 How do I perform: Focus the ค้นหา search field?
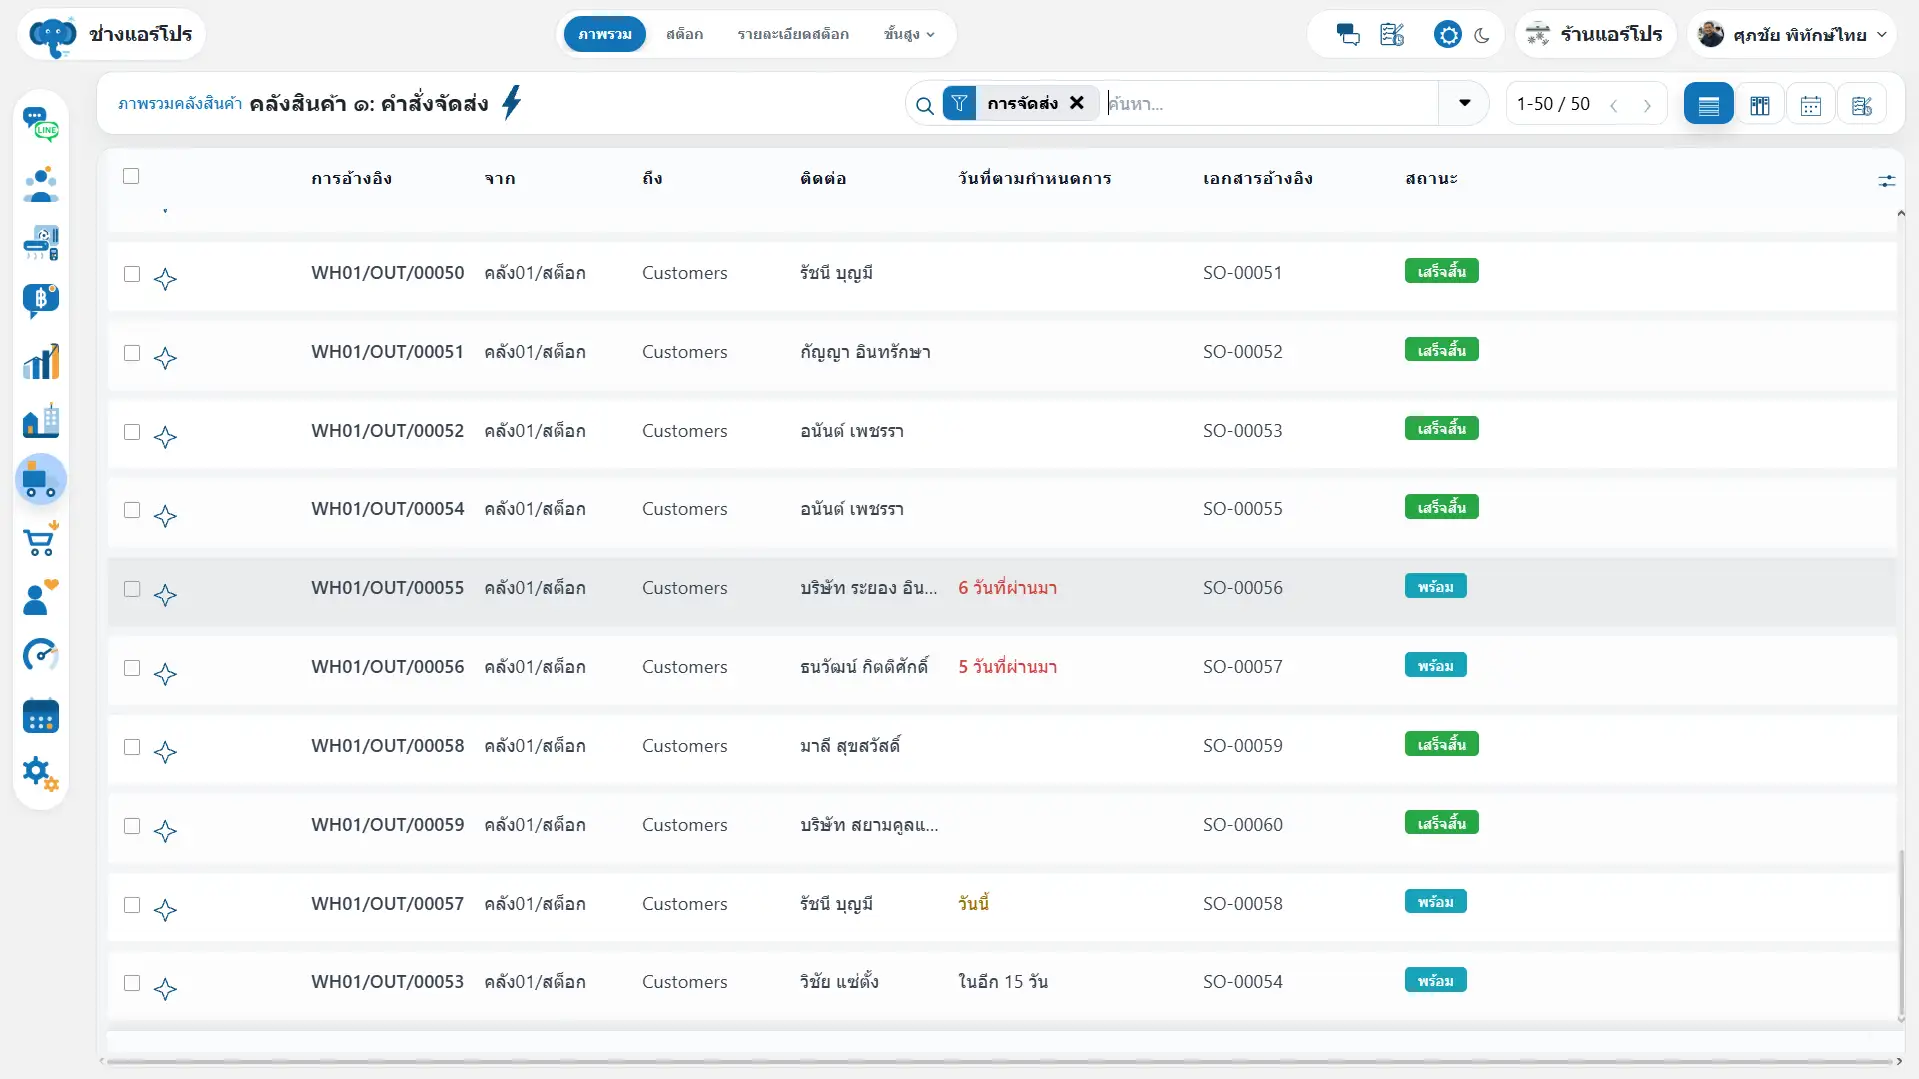click(x=1270, y=104)
